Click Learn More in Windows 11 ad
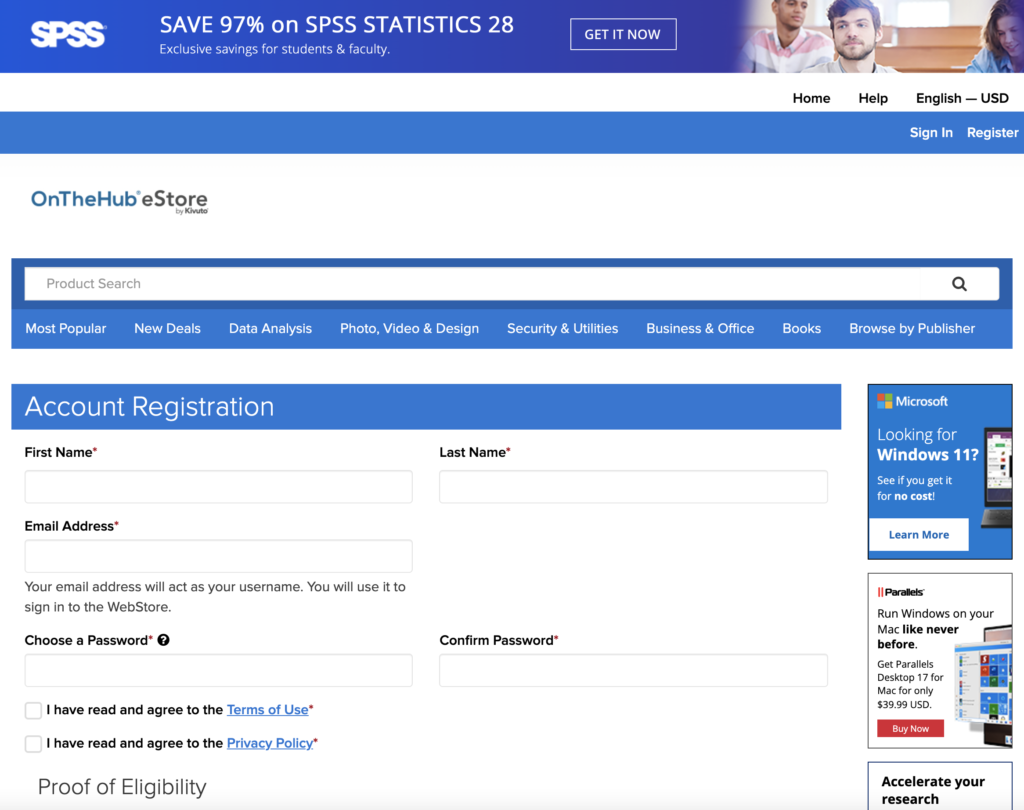Screen dimensions: 1024x810 (x=919, y=534)
